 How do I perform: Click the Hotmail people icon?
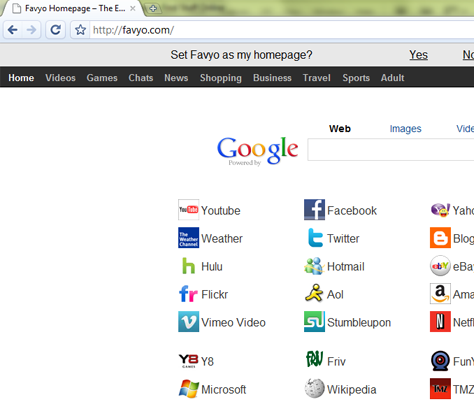[x=314, y=266]
